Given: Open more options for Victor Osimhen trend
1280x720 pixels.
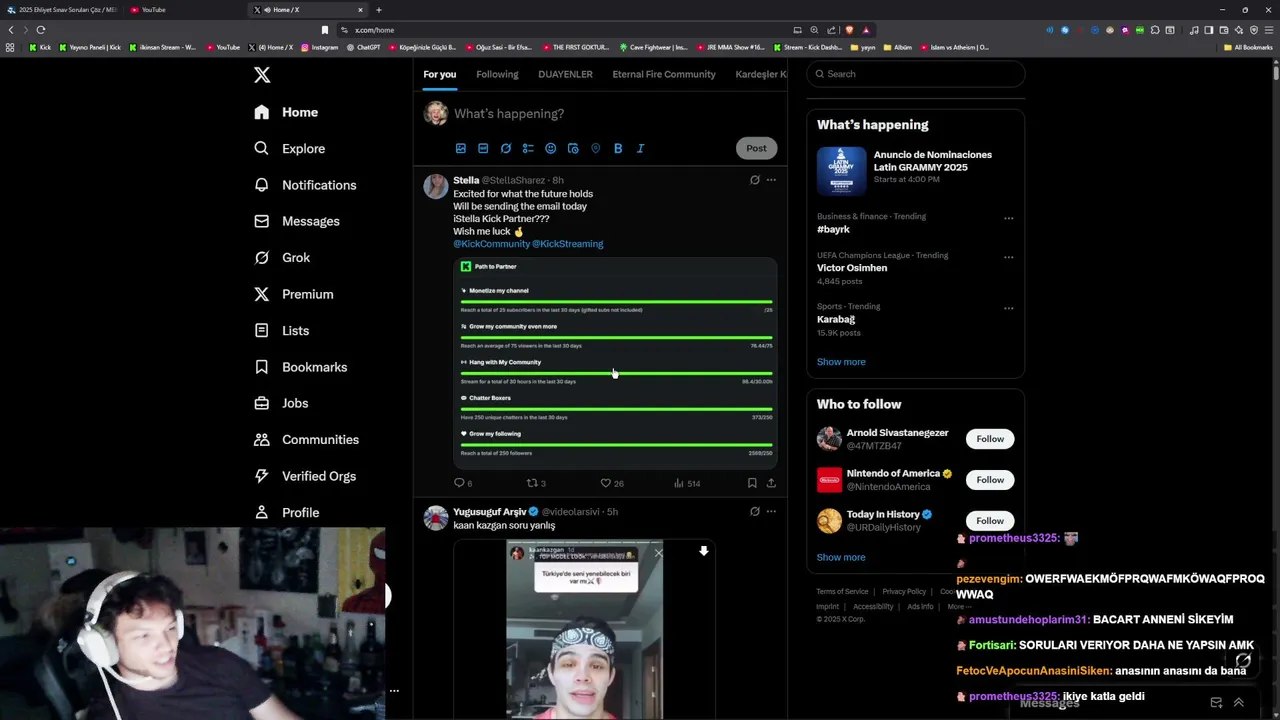Looking at the screenshot, I should pos(1008,257).
